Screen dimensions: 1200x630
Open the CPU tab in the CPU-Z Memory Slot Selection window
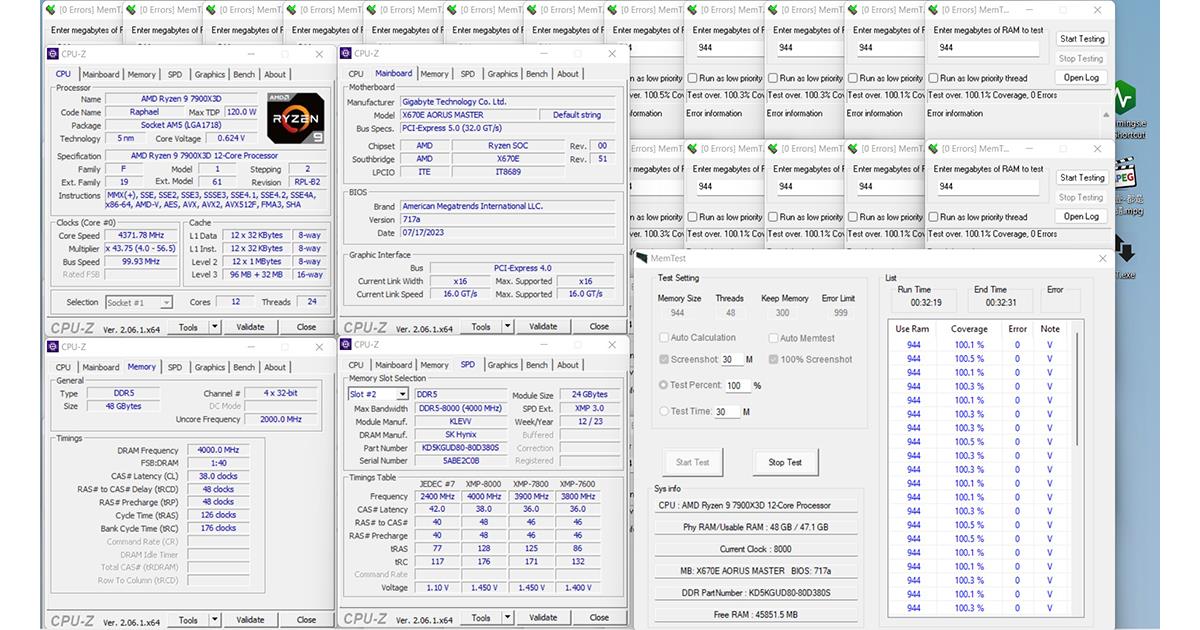click(x=356, y=365)
